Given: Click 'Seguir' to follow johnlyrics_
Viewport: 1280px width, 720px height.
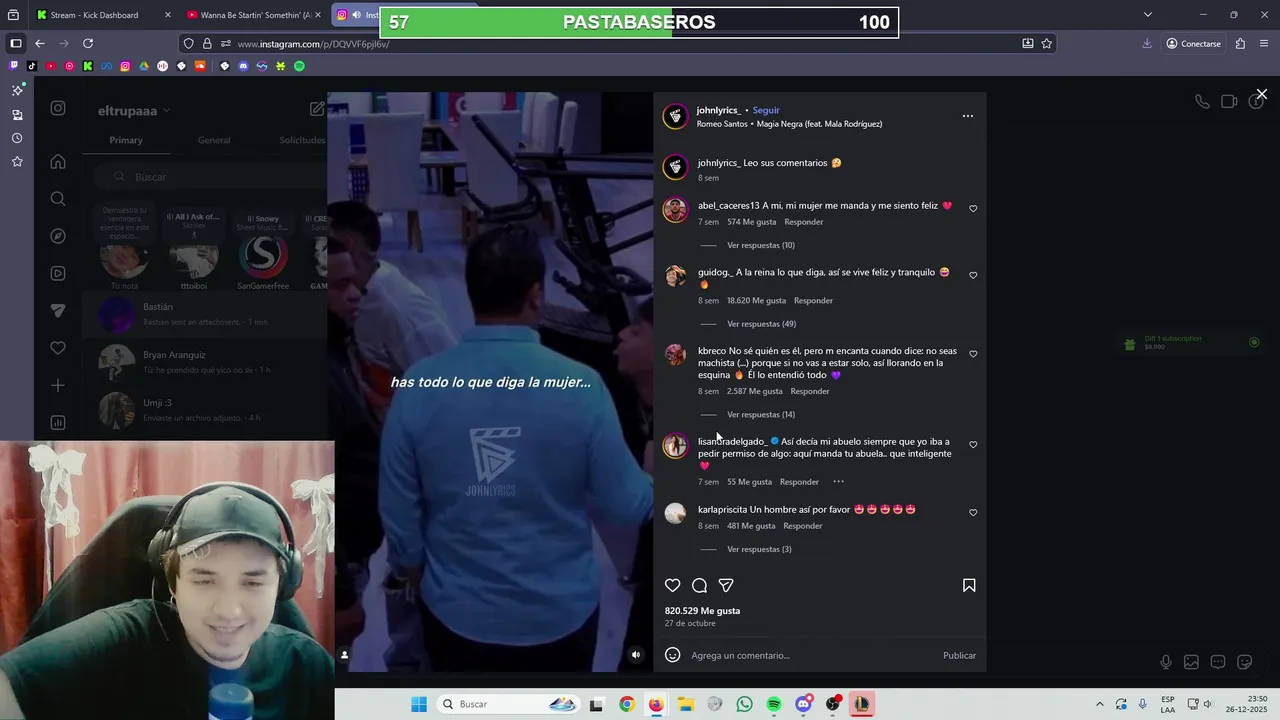Looking at the screenshot, I should pyautogui.click(x=766, y=110).
